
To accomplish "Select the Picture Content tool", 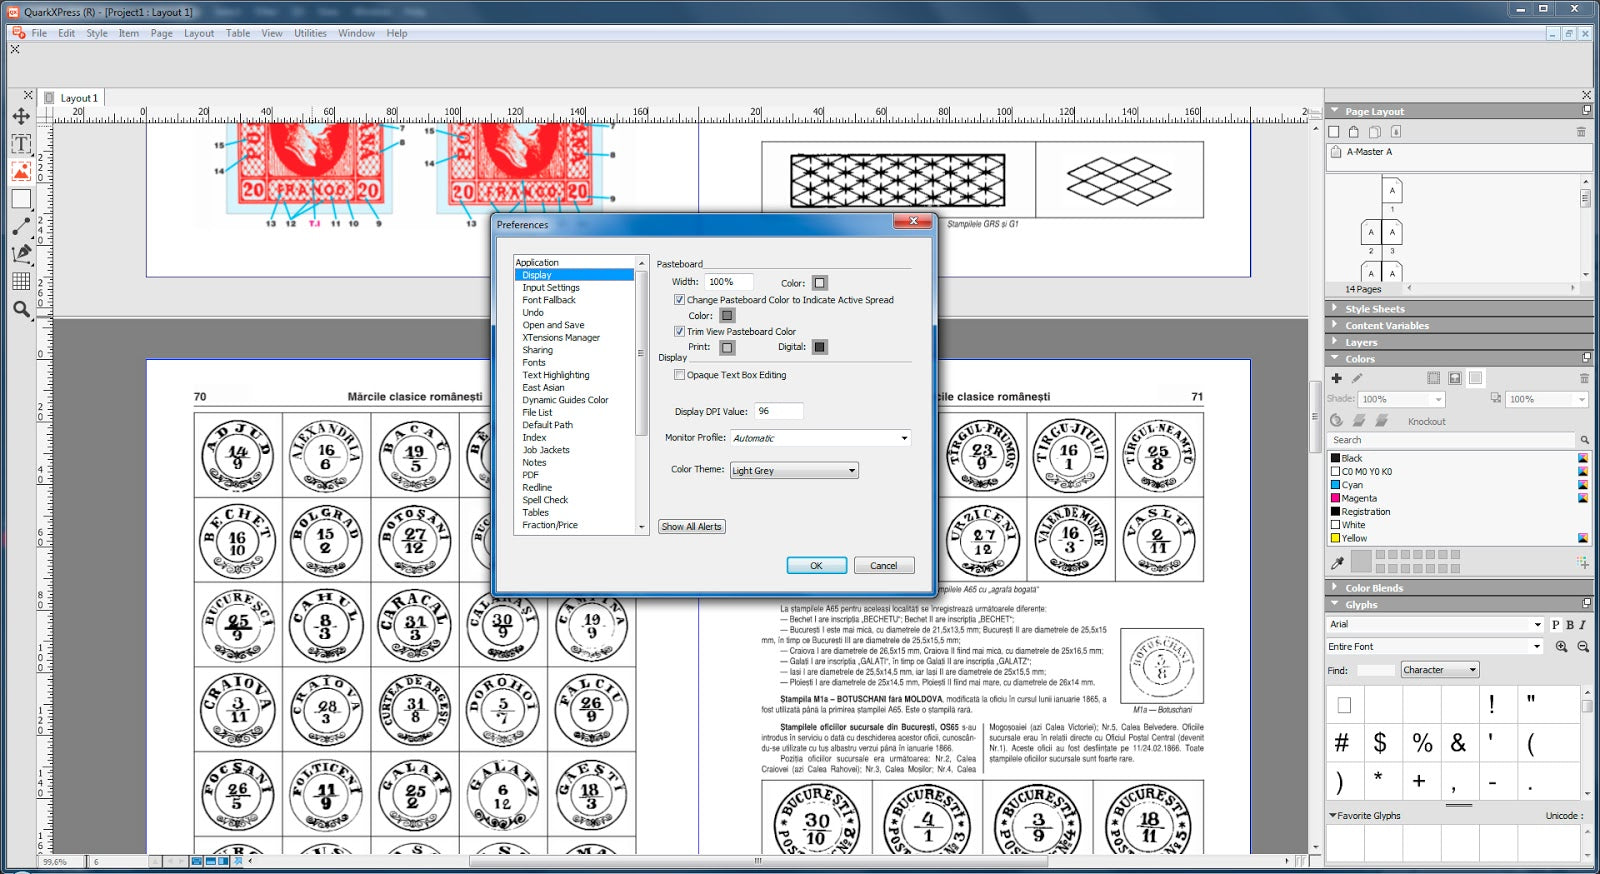I will pyautogui.click(x=21, y=171).
